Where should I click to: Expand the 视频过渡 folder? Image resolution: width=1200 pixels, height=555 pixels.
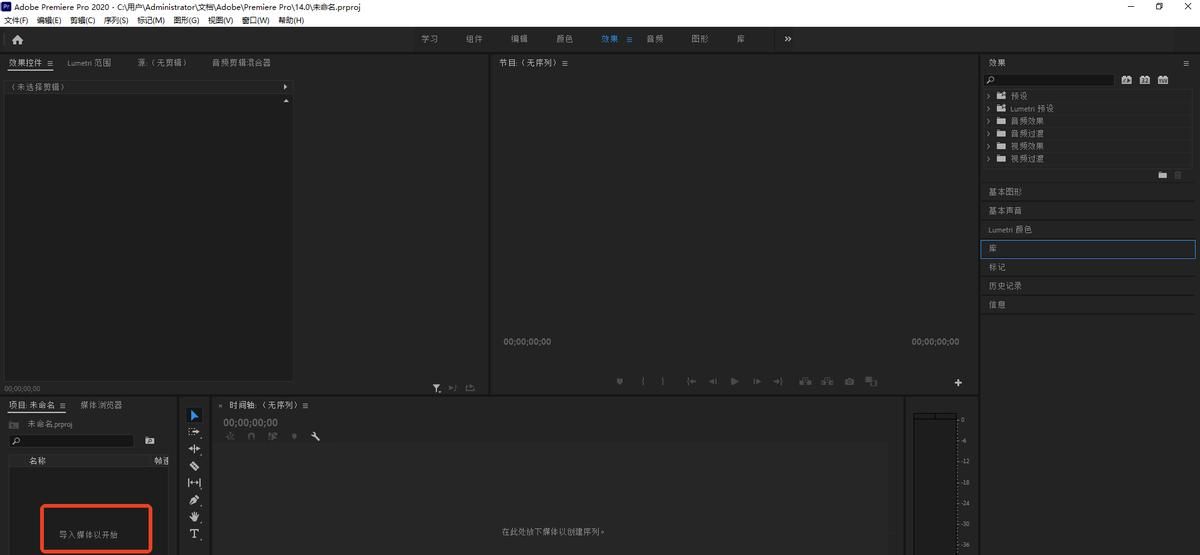(x=989, y=158)
